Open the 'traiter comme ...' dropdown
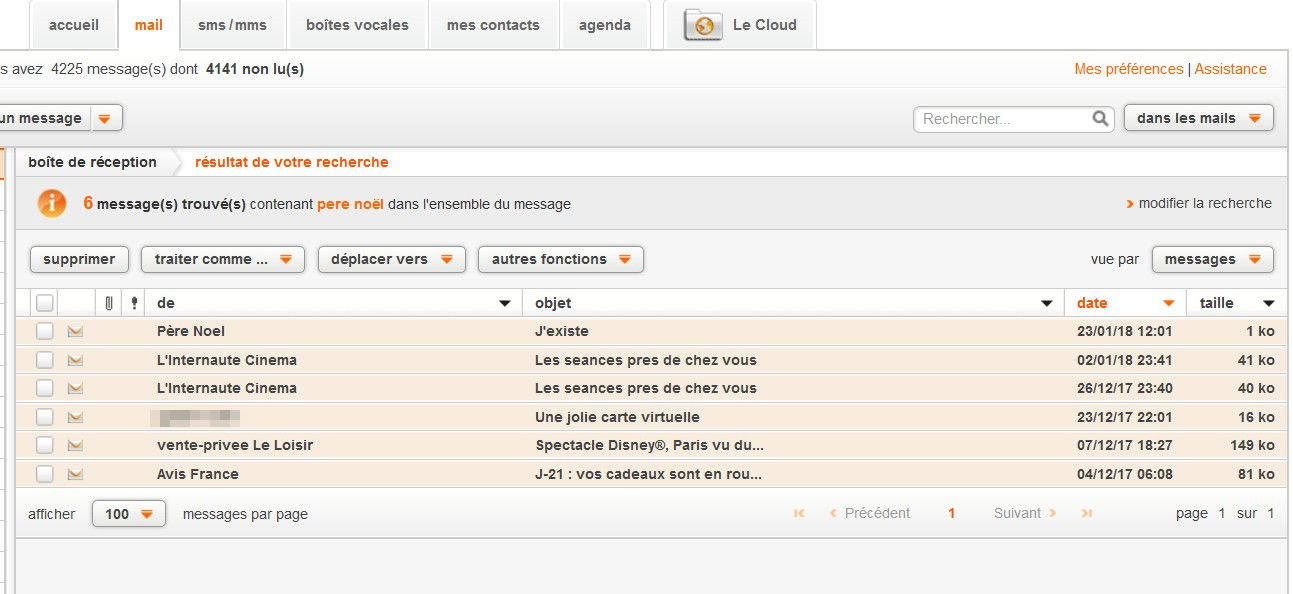Screen dimensions: 1293x594 (x=223, y=259)
